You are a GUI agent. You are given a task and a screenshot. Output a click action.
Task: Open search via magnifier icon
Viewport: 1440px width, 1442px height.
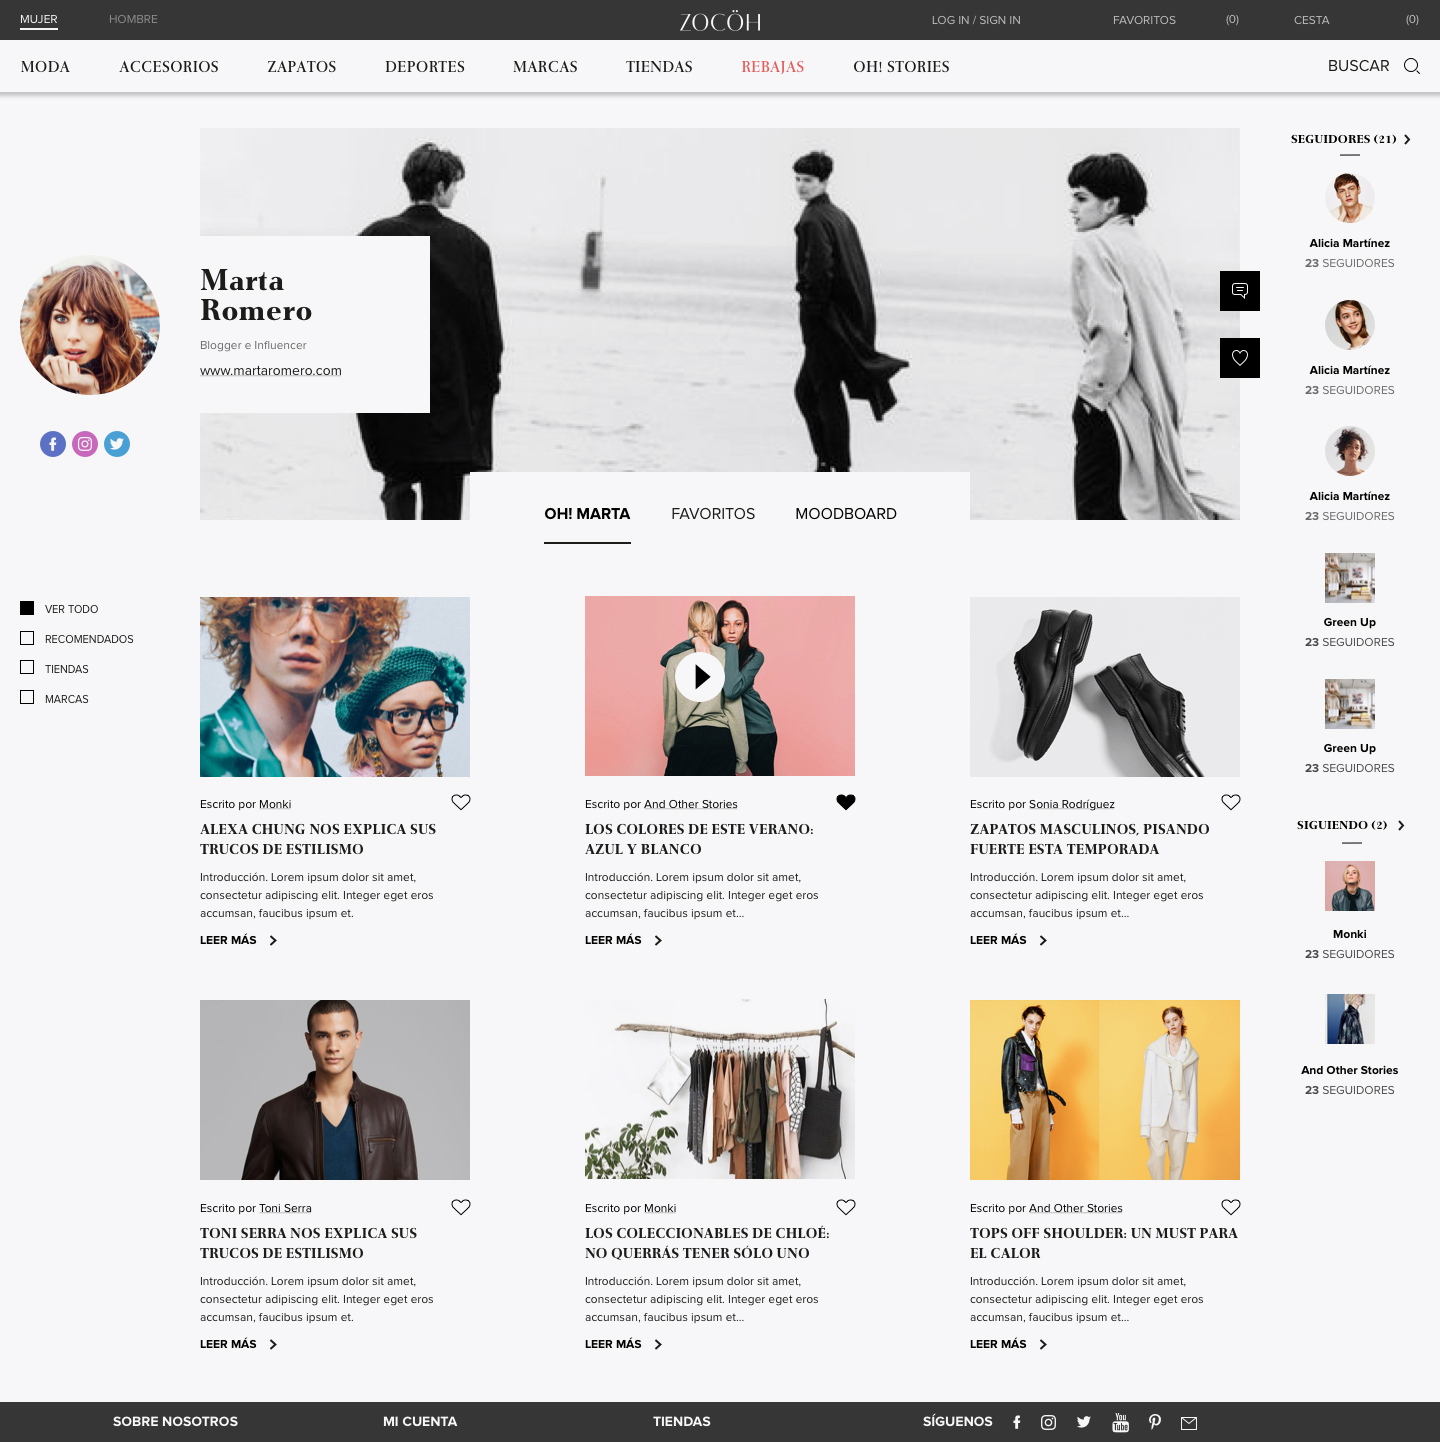point(1412,66)
